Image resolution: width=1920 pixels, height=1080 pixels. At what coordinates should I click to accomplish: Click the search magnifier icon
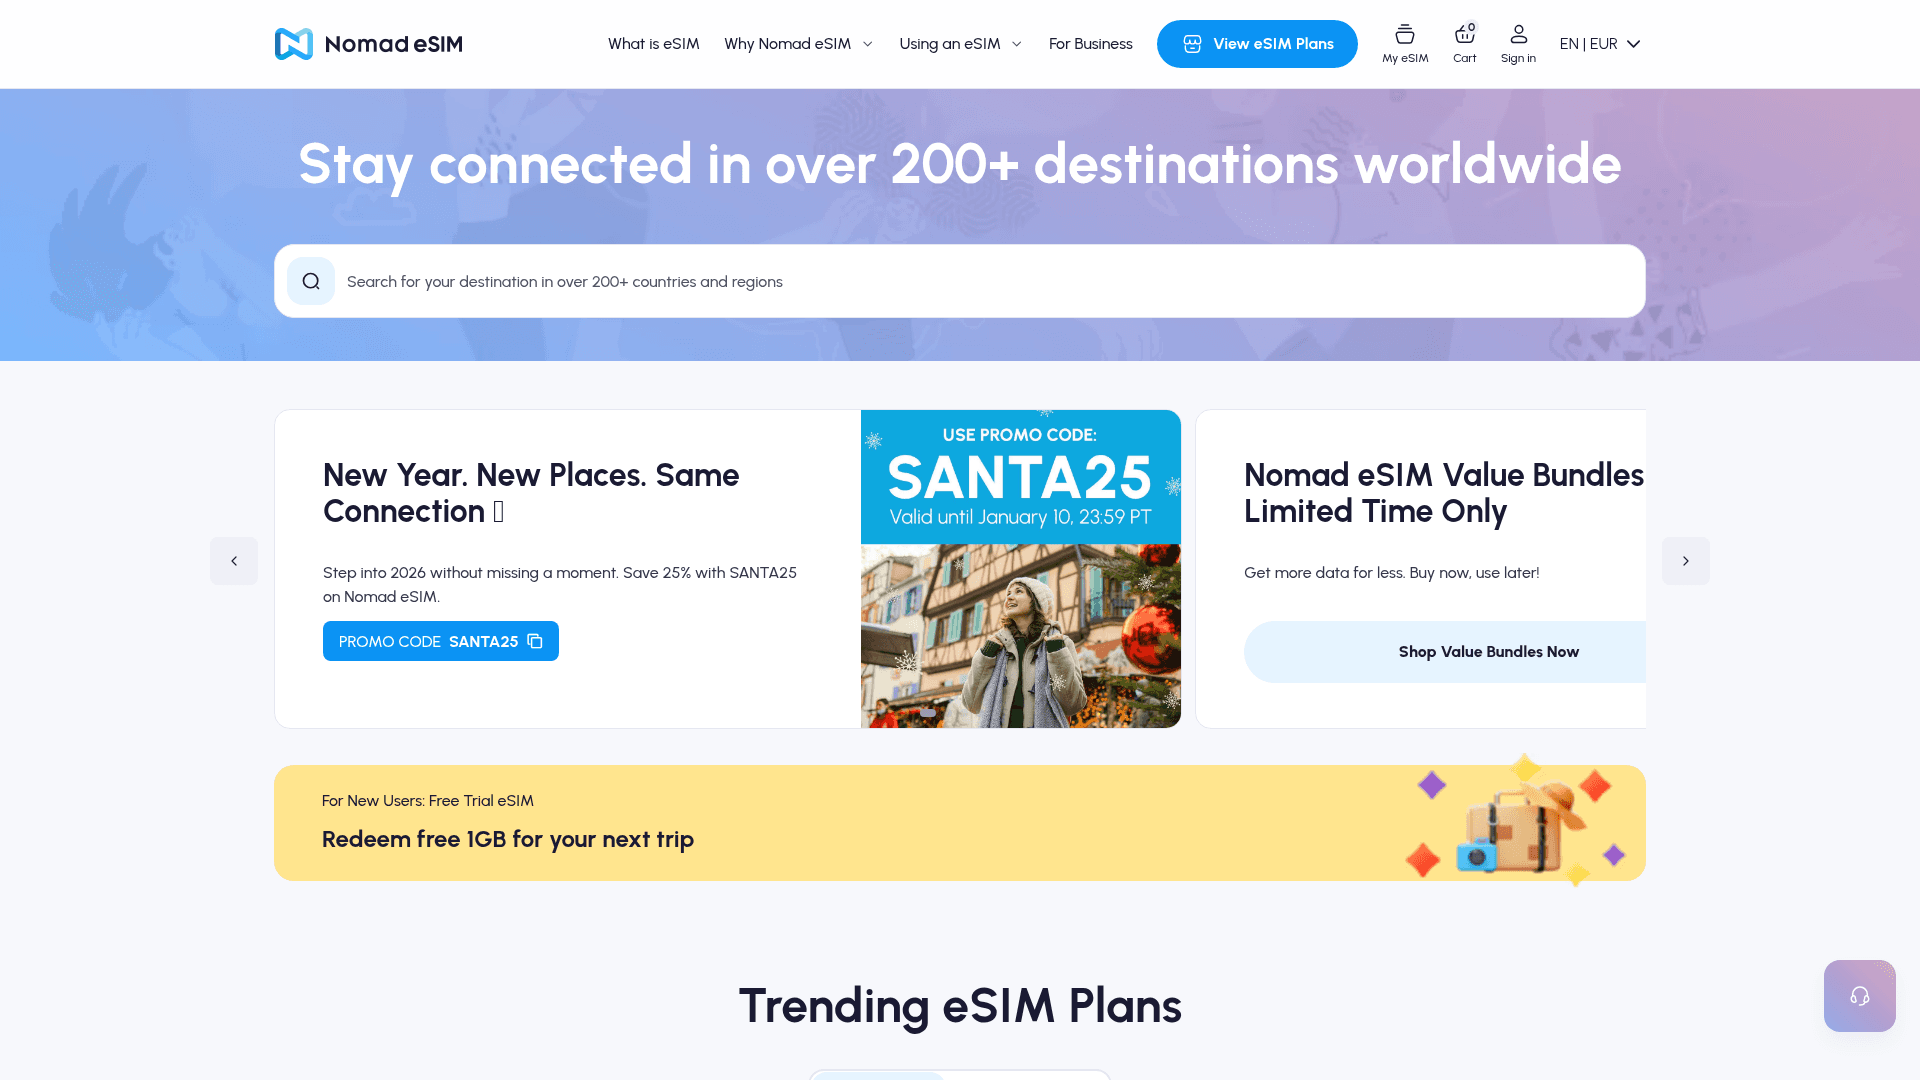[x=311, y=281]
